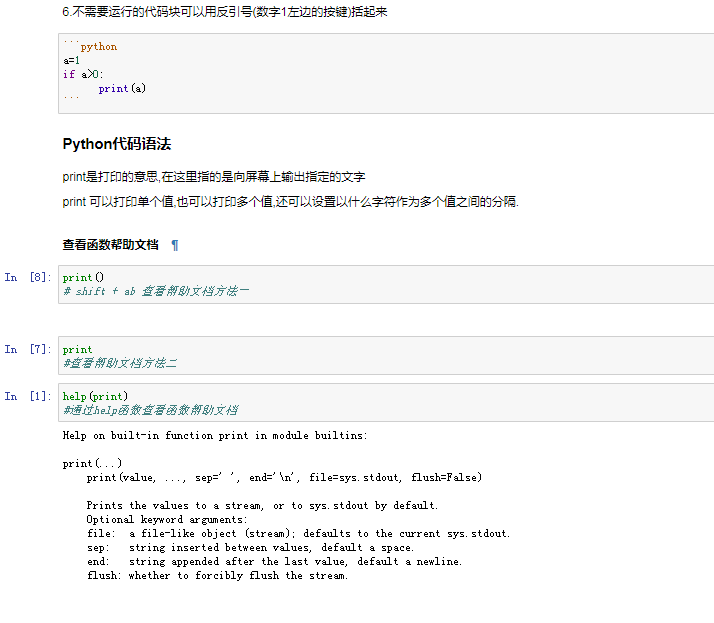Click the comment 查看帮助文档方法二
The image size is (714, 623).
click(119, 363)
